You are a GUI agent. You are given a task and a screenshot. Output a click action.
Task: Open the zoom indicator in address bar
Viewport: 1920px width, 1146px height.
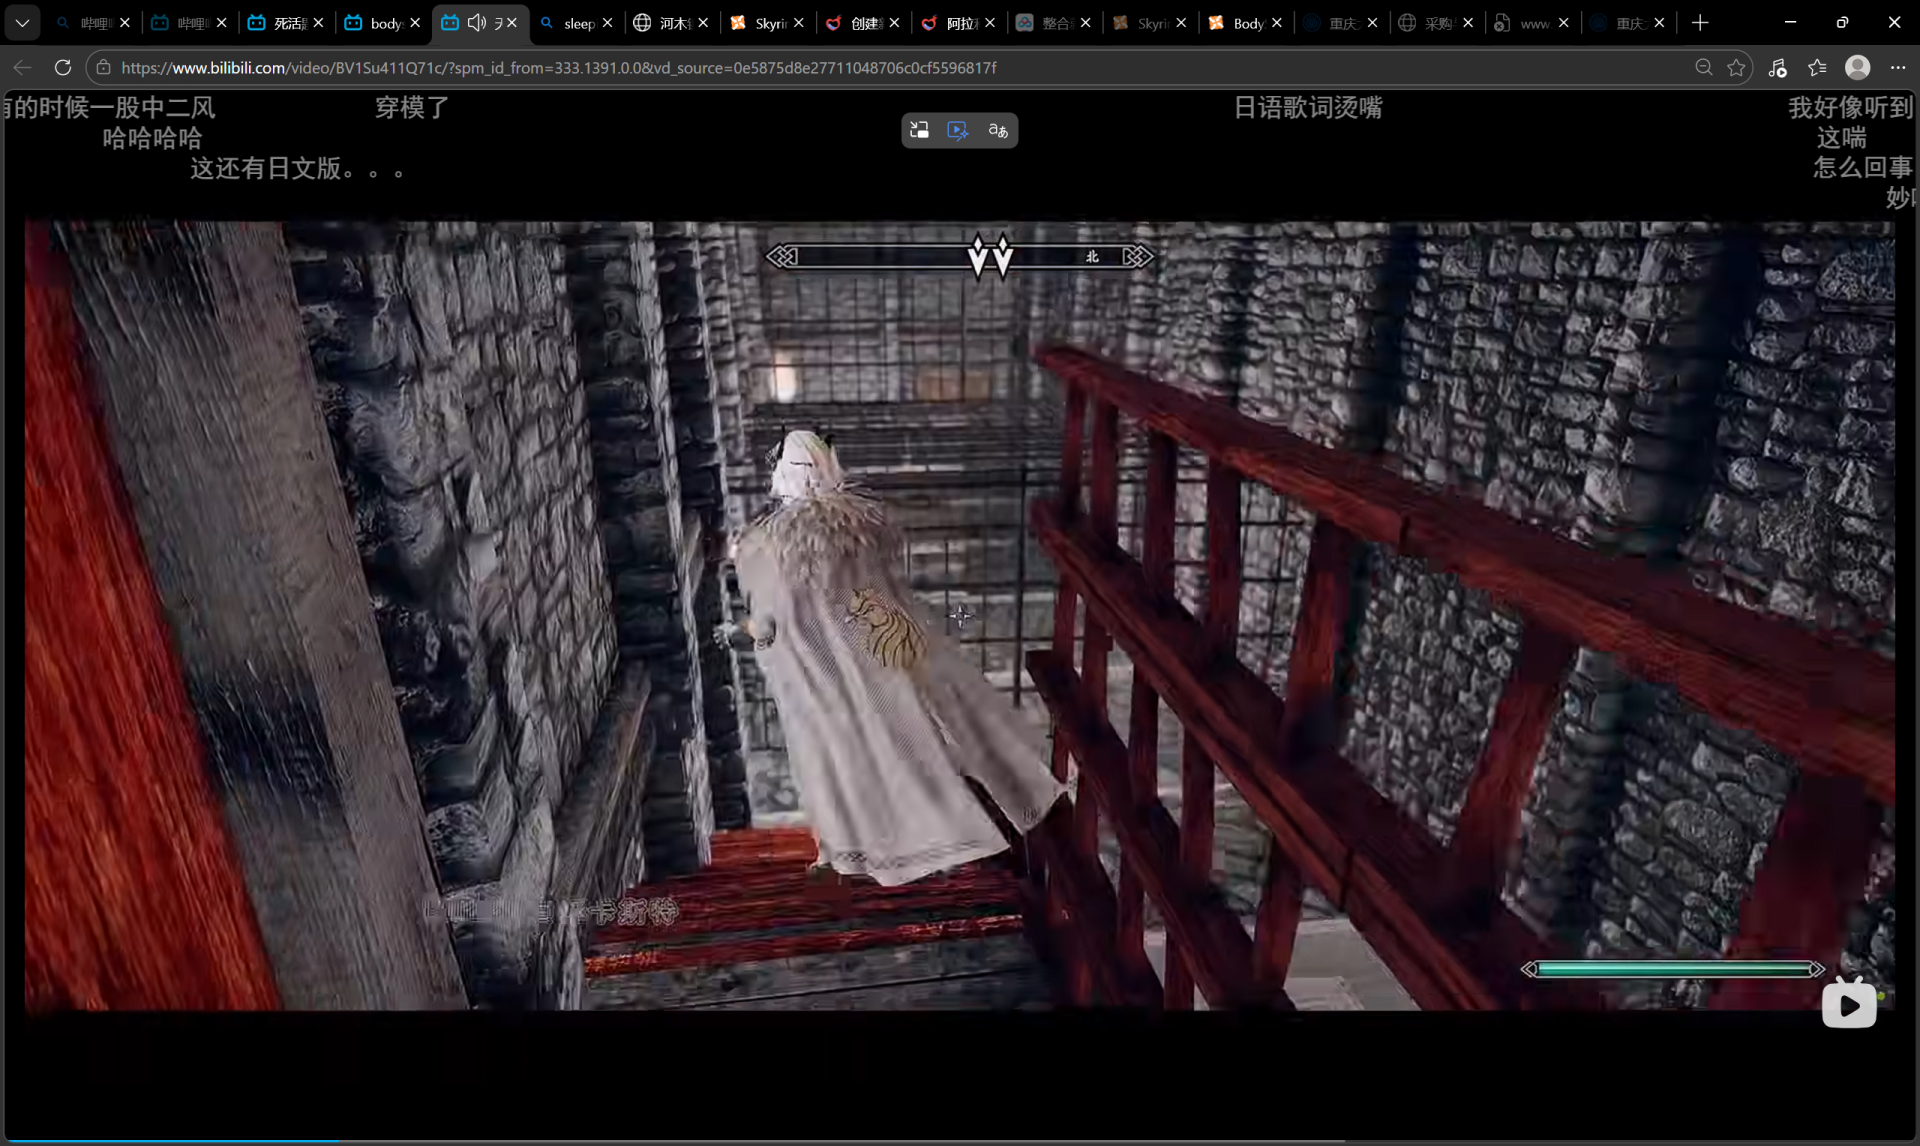pos(1704,67)
